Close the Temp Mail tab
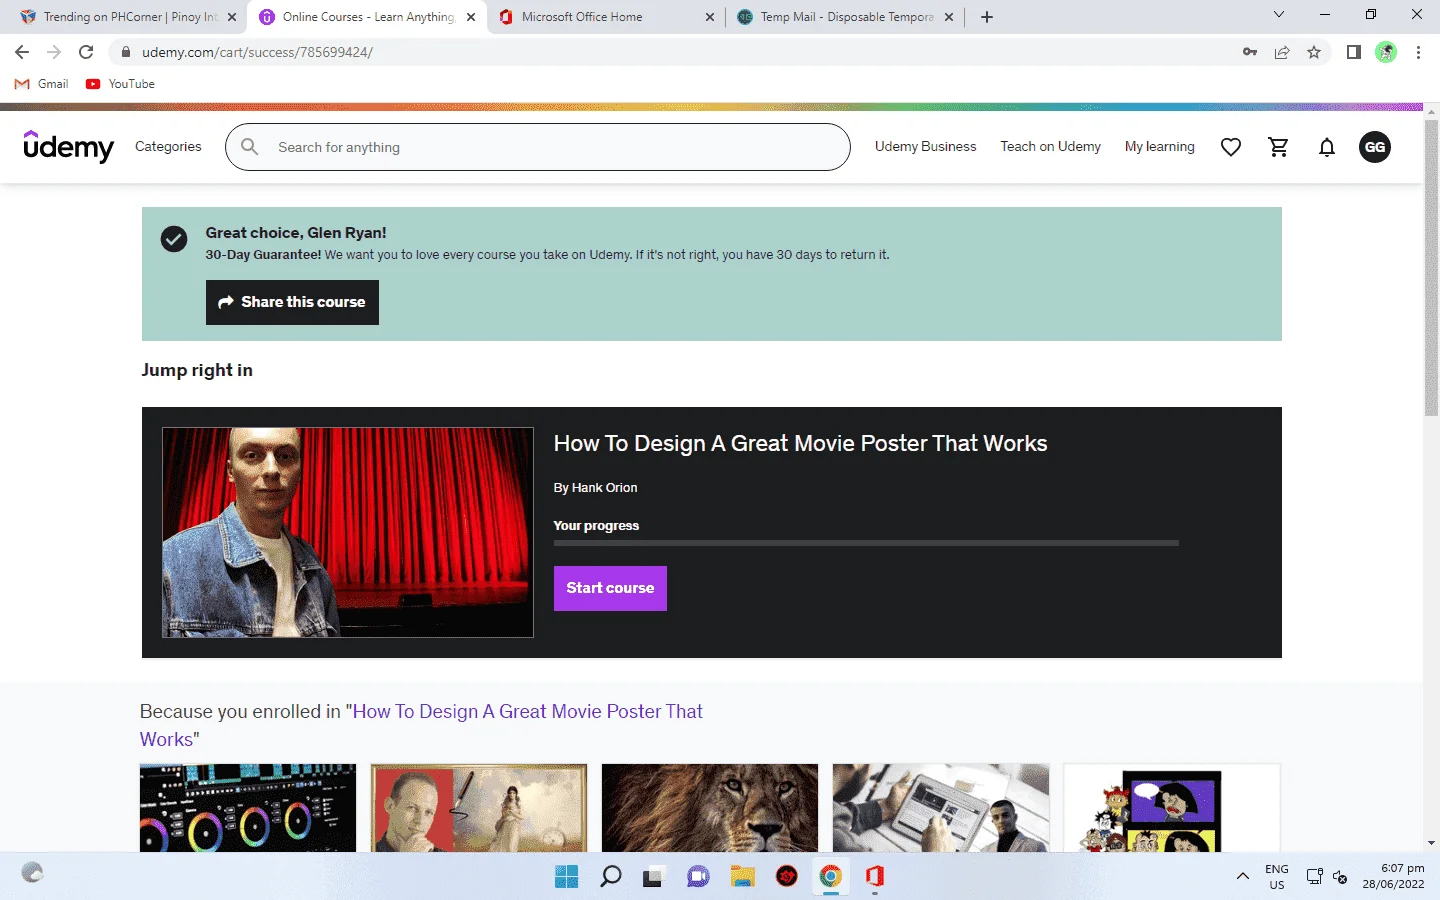1440x900 pixels. click(x=949, y=17)
